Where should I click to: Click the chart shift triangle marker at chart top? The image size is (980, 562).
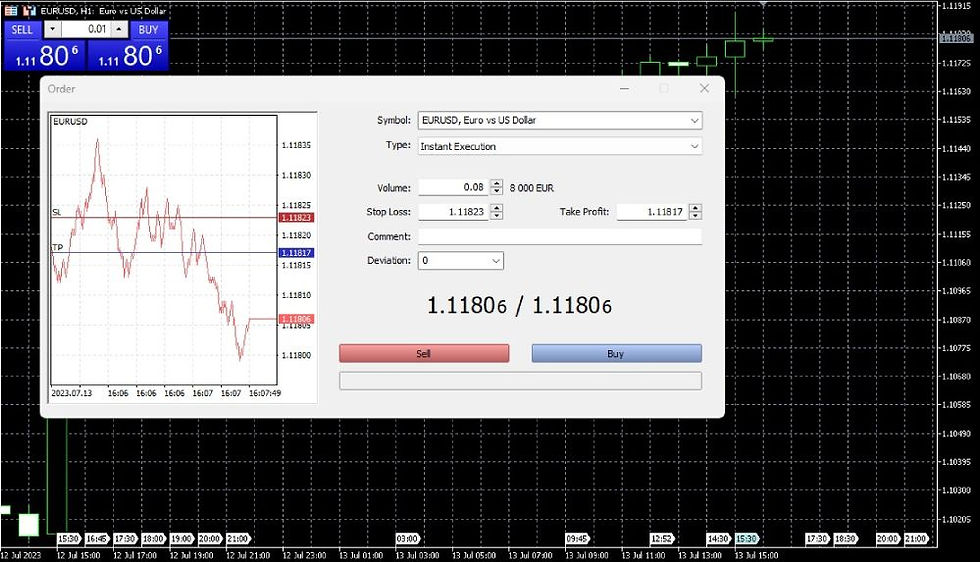763,4
